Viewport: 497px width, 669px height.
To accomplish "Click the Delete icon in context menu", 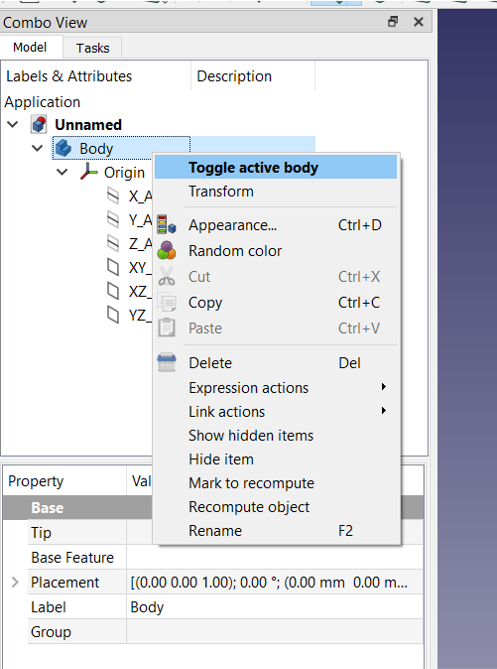I will point(166,363).
